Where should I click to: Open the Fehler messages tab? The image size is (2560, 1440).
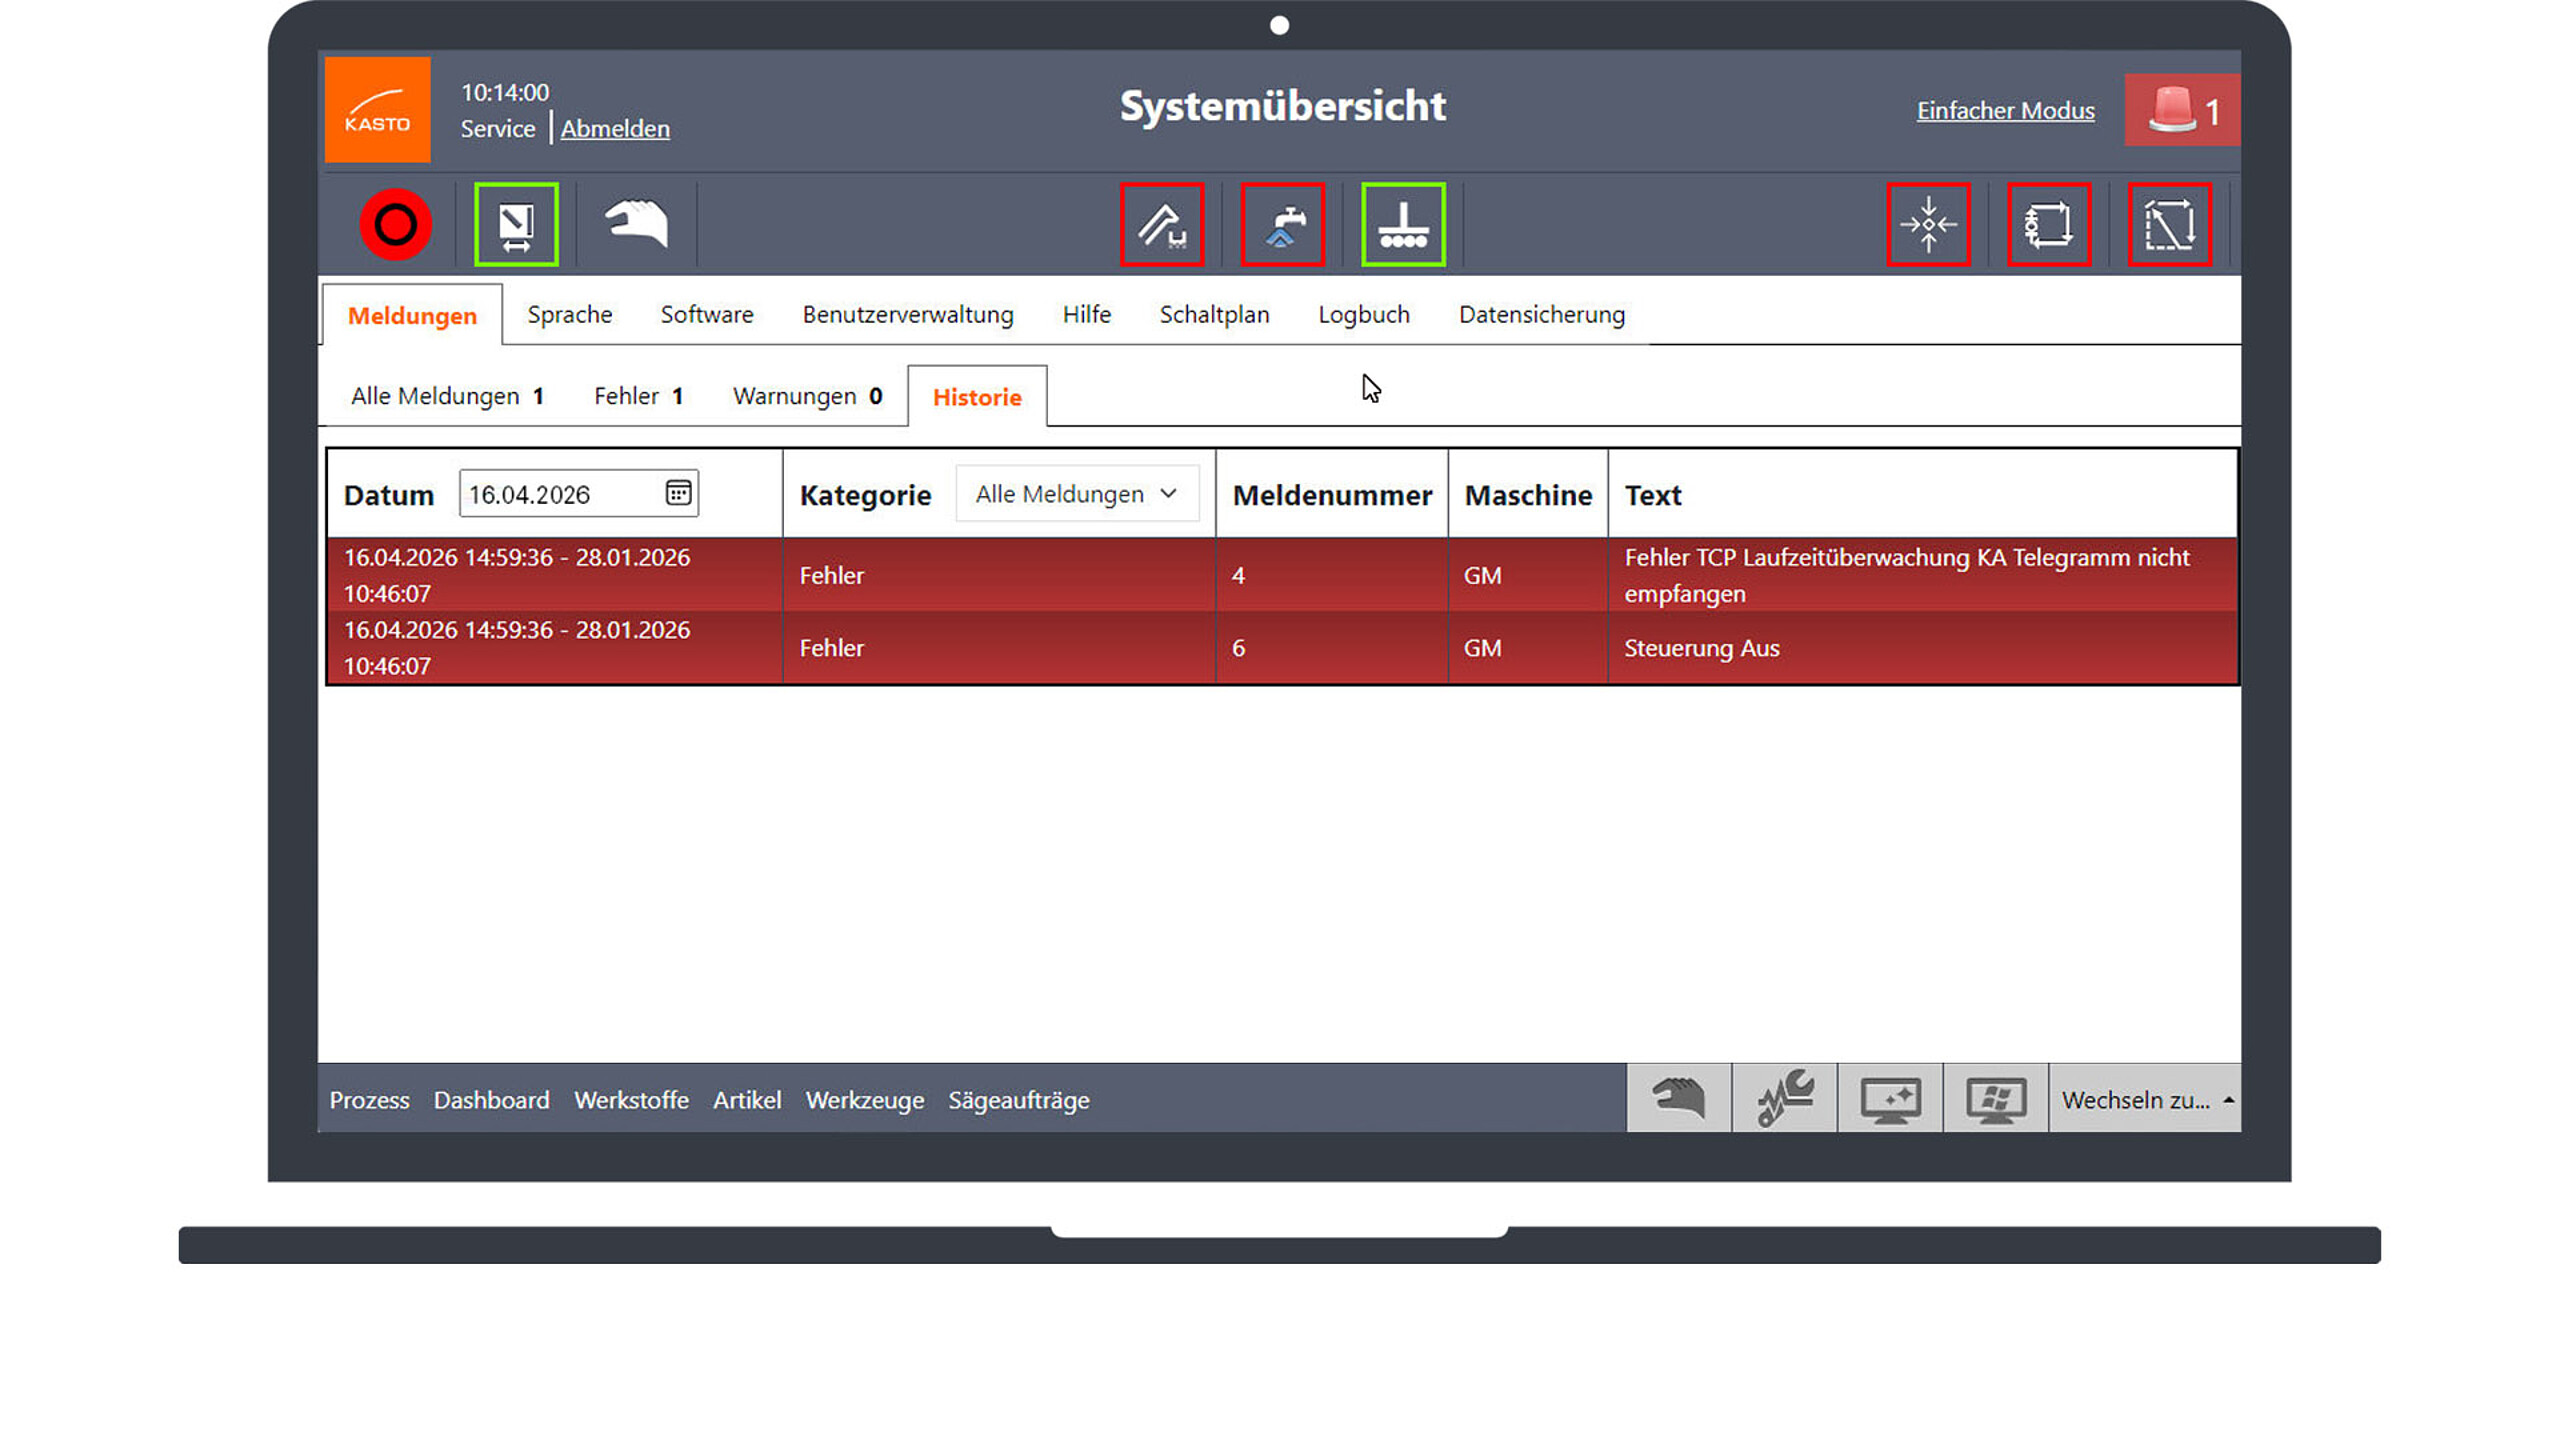[x=637, y=396]
